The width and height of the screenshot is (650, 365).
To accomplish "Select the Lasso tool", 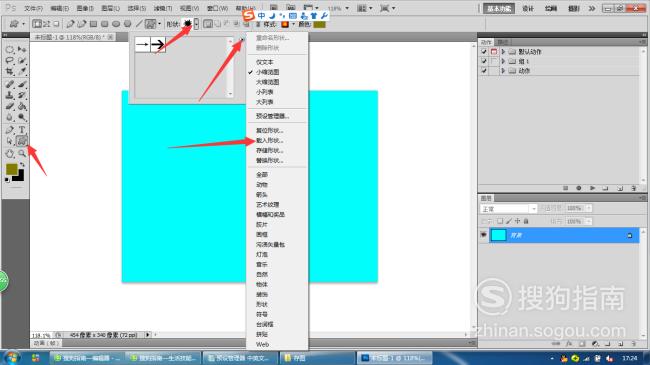I will coord(9,61).
